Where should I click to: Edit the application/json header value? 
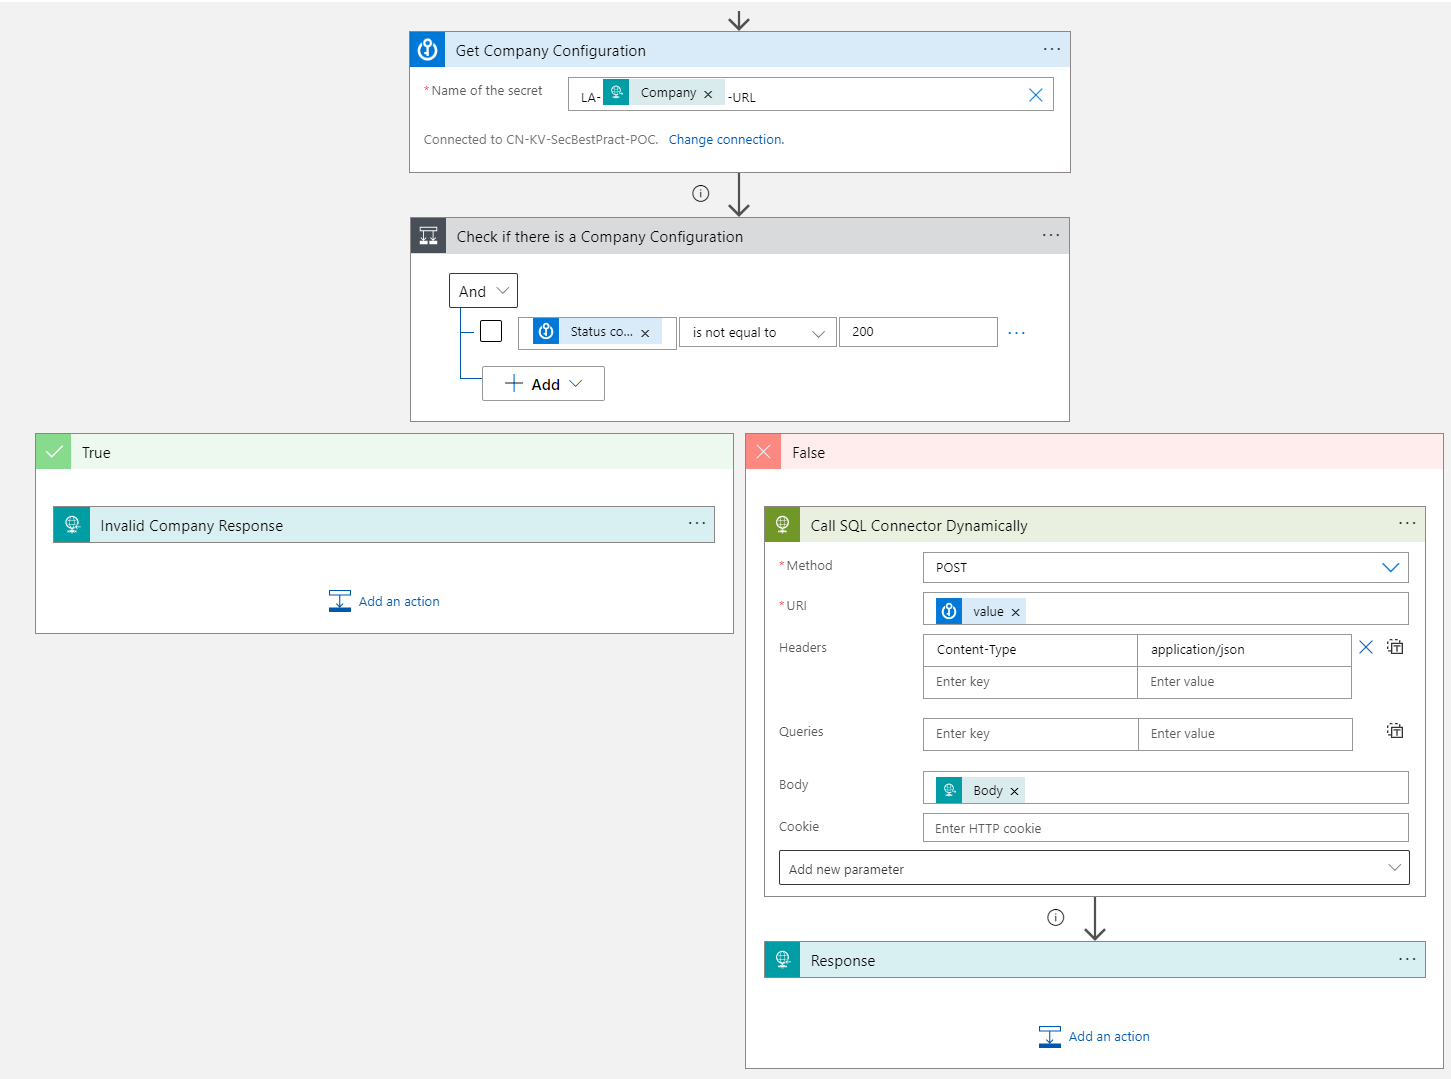[1244, 650]
